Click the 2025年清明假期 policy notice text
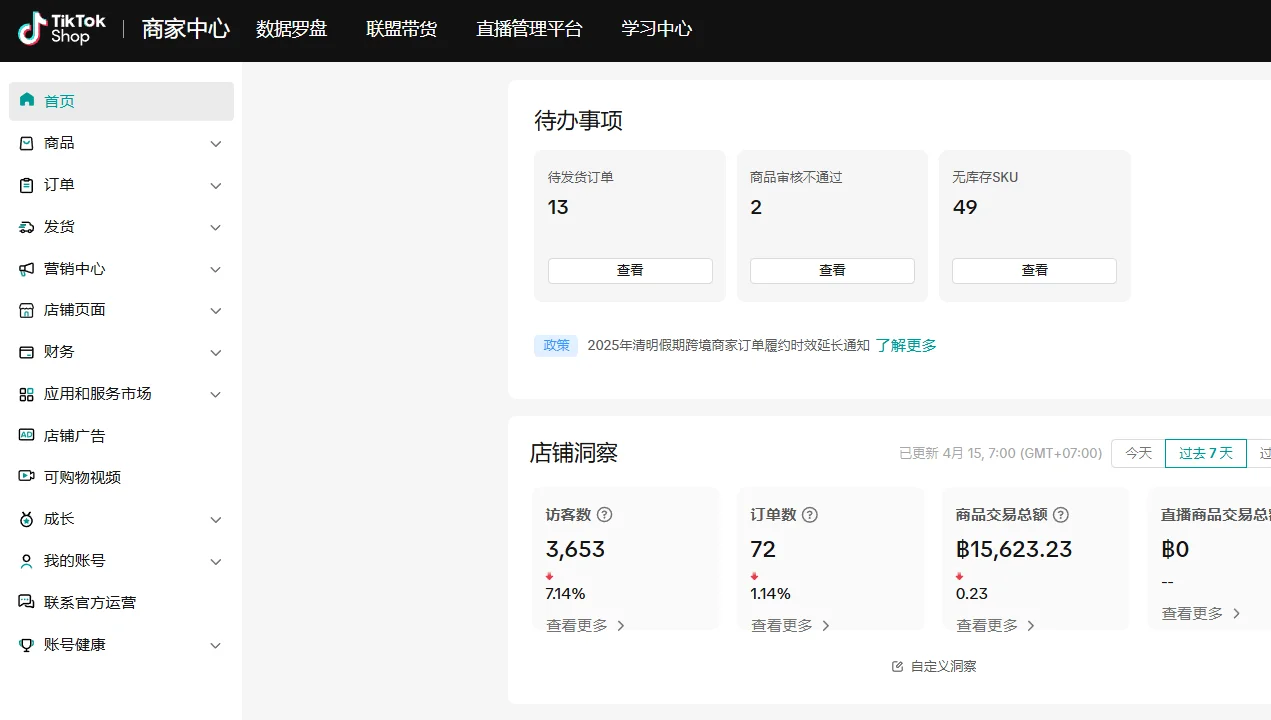The height and width of the screenshot is (720, 1271). [x=728, y=345]
